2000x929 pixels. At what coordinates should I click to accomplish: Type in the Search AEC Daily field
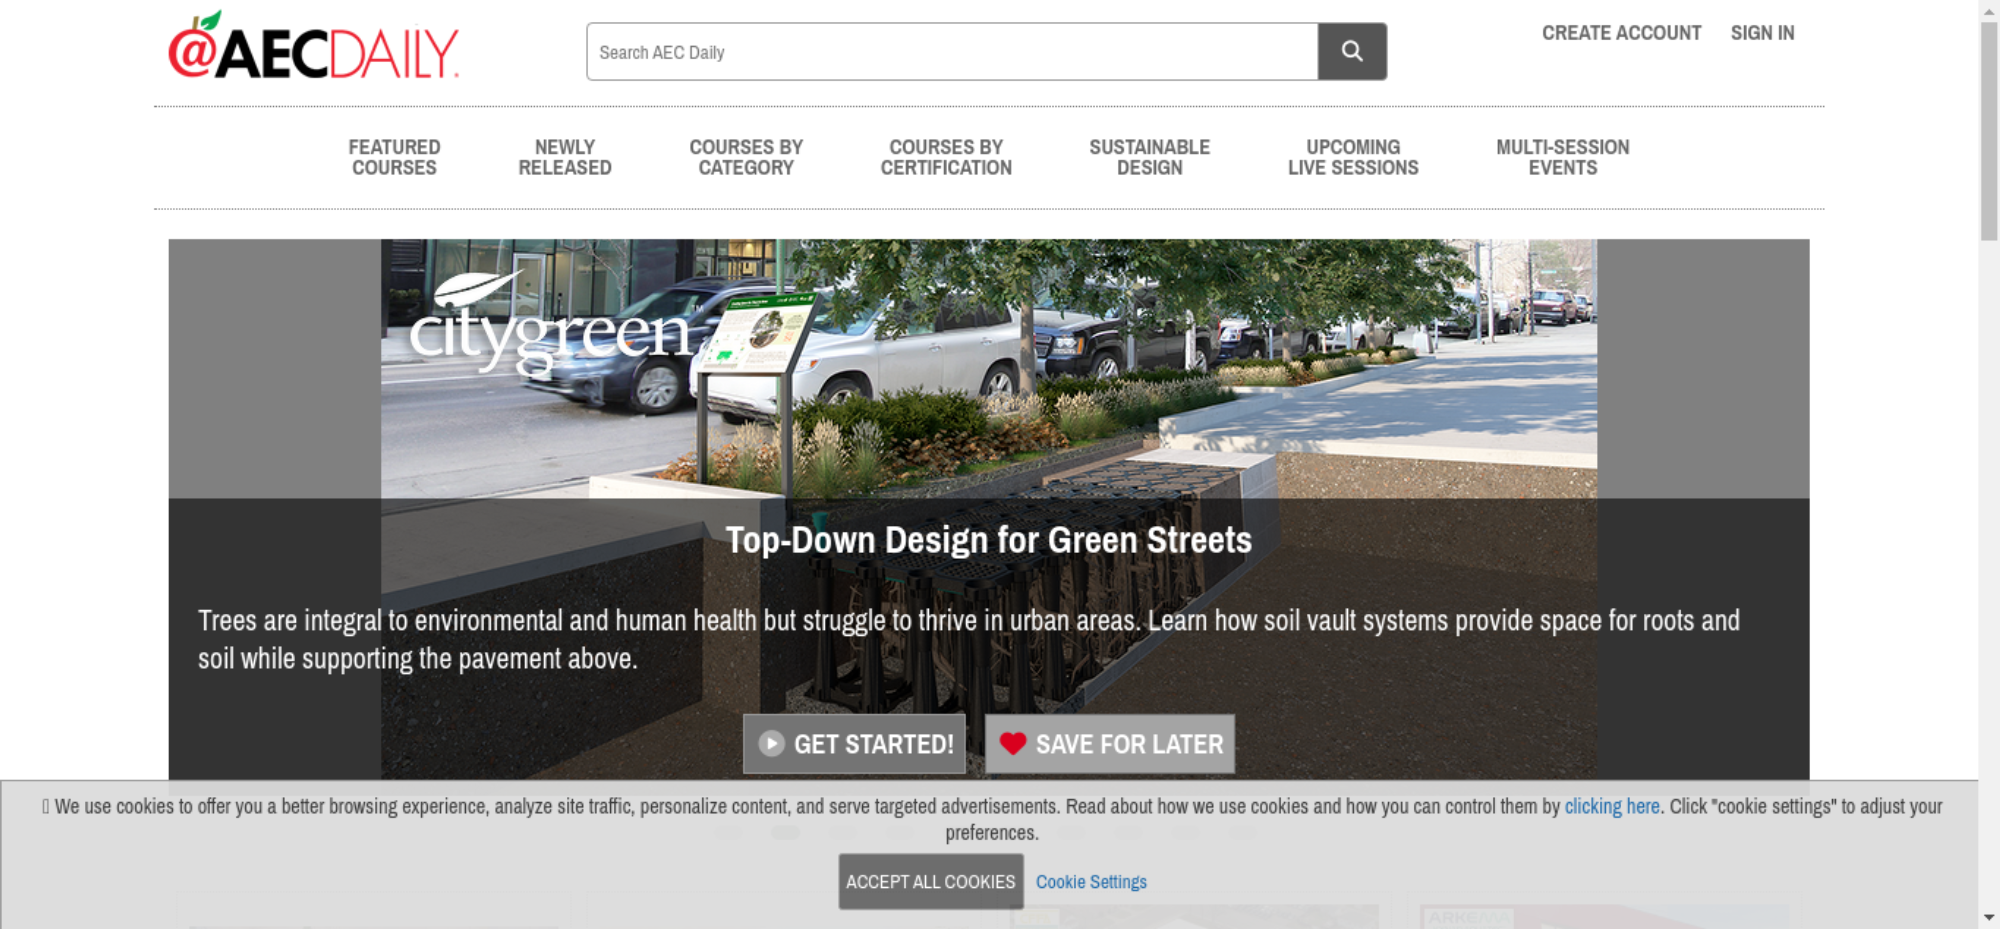[951, 52]
